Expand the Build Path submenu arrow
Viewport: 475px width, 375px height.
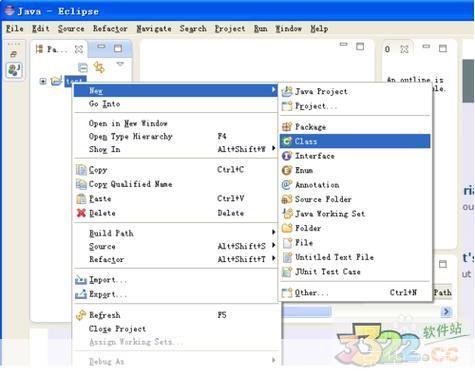click(x=273, y=232)
